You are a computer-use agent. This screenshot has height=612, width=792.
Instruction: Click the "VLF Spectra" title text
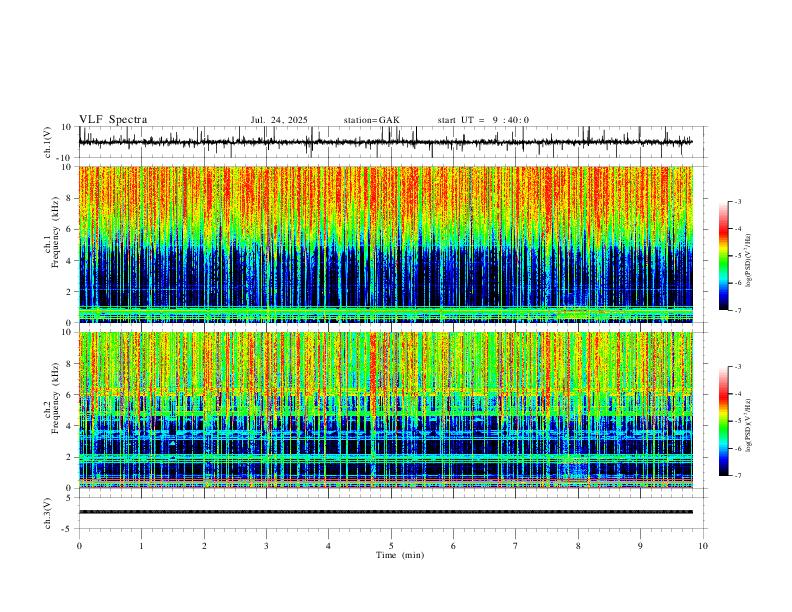tap(113, 120)
